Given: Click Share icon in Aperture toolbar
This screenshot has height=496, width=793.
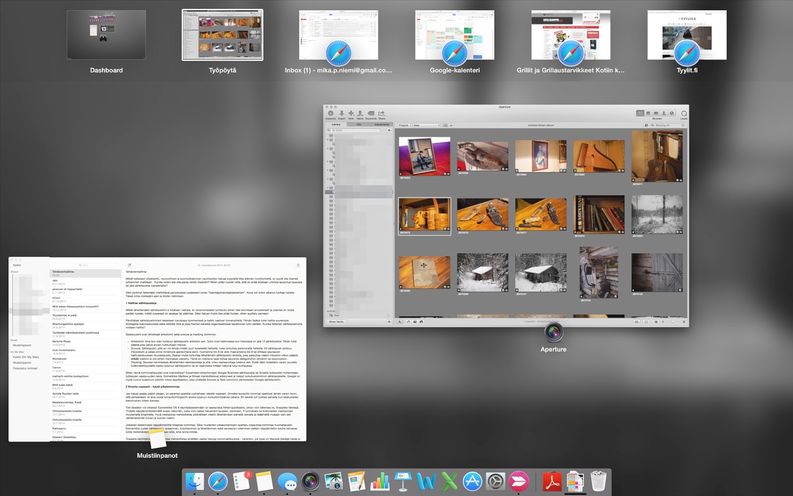Looking at the screenshot, I should click(x=382, y=114).
